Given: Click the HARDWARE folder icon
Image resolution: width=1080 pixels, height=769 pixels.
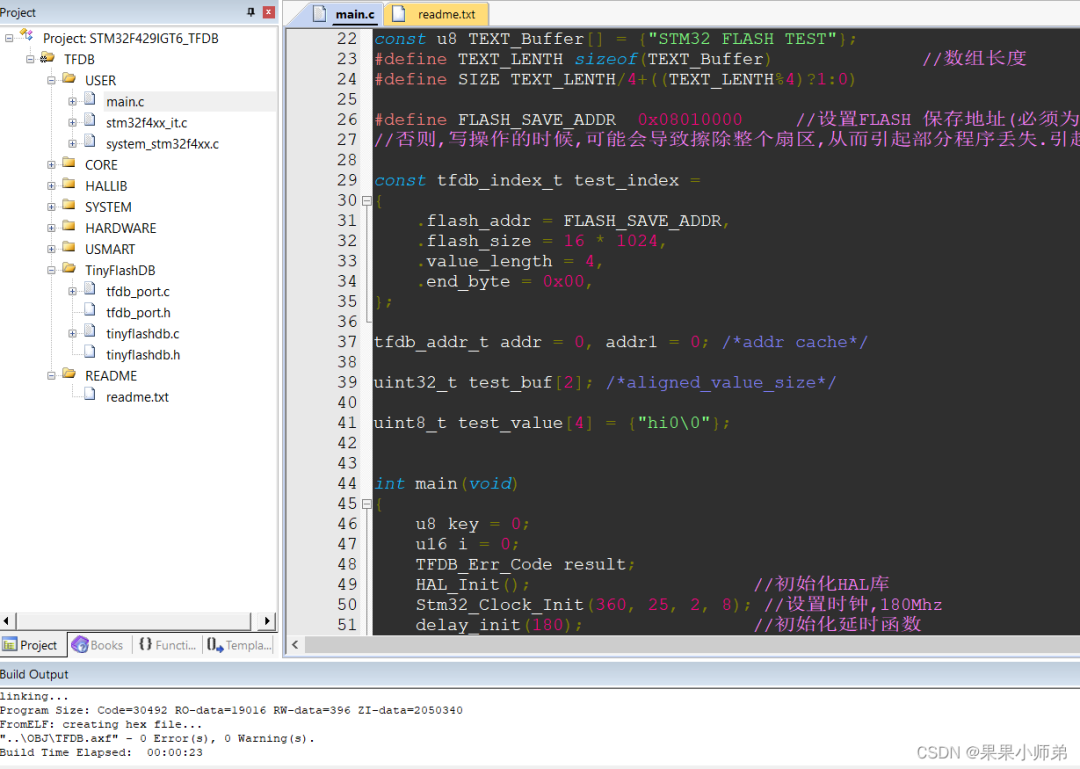Looking at the screenshot, I should pos(69,227).
